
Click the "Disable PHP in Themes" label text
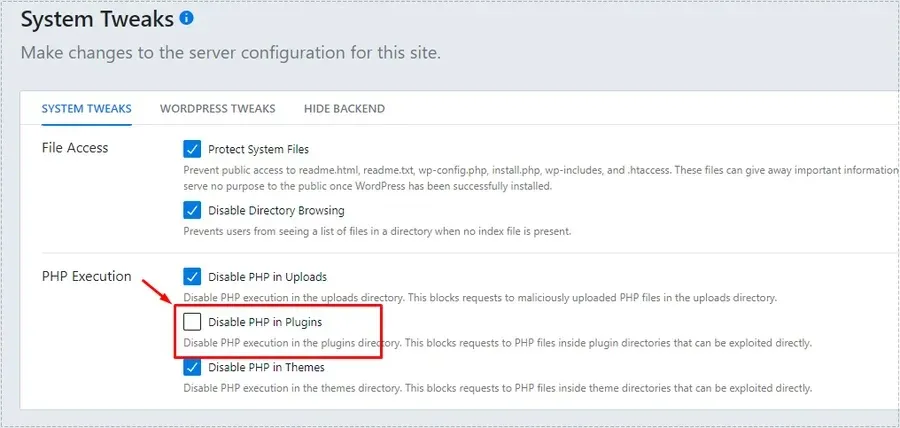pos(266,367)
